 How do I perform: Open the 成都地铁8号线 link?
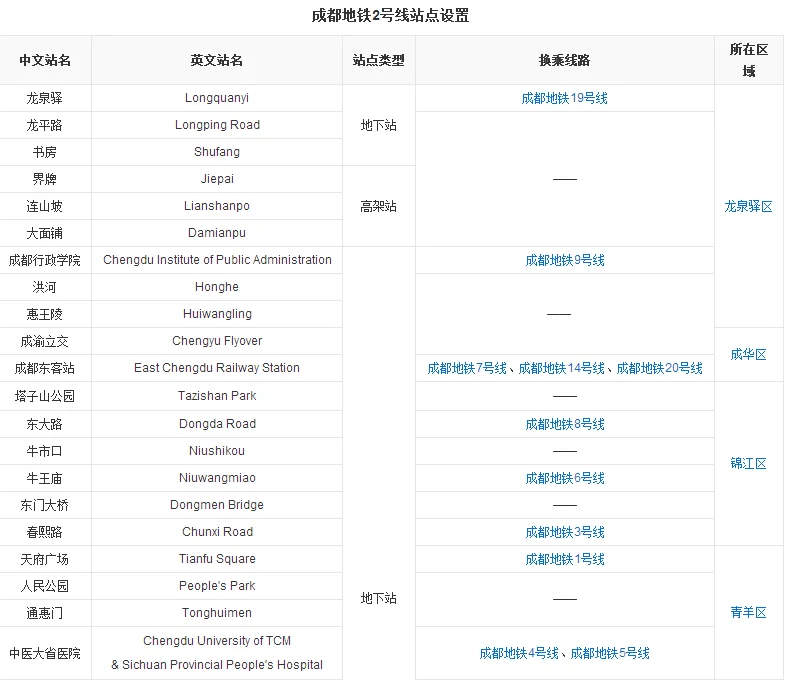click(x=565, y=424)
